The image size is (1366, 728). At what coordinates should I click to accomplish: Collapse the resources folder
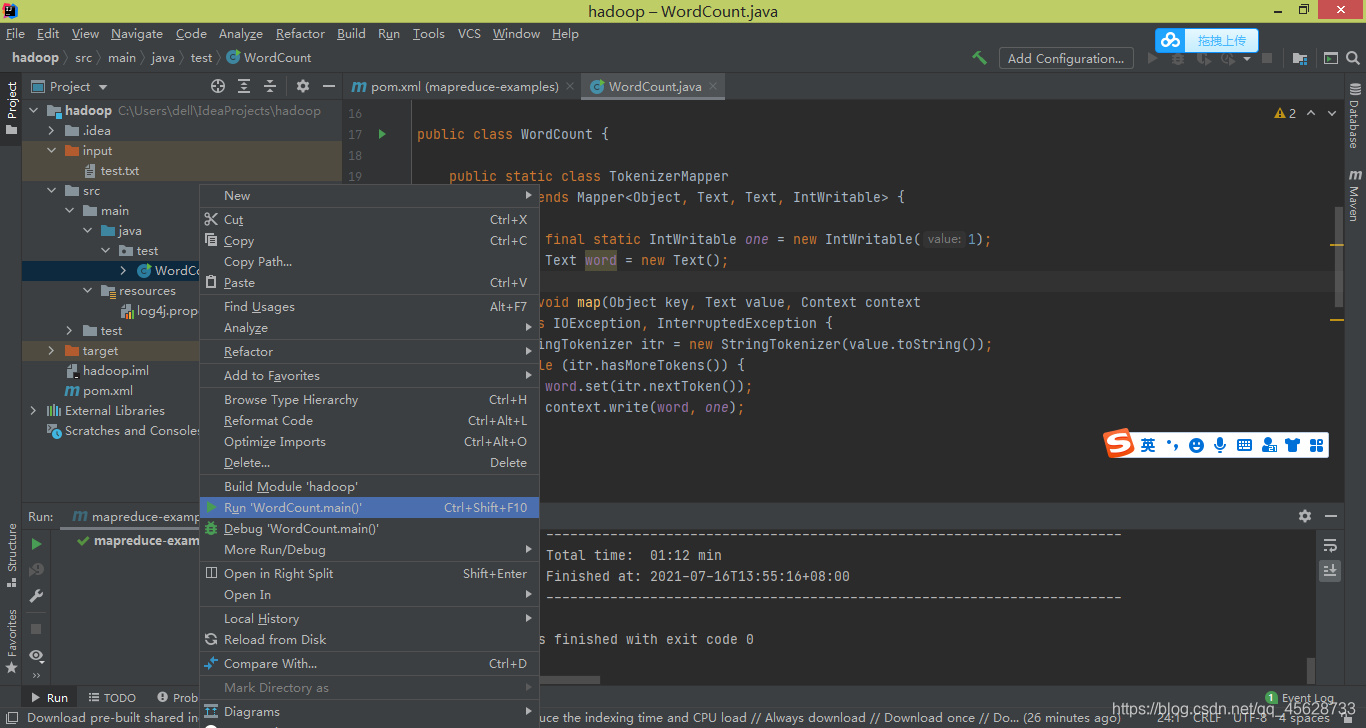88,291
